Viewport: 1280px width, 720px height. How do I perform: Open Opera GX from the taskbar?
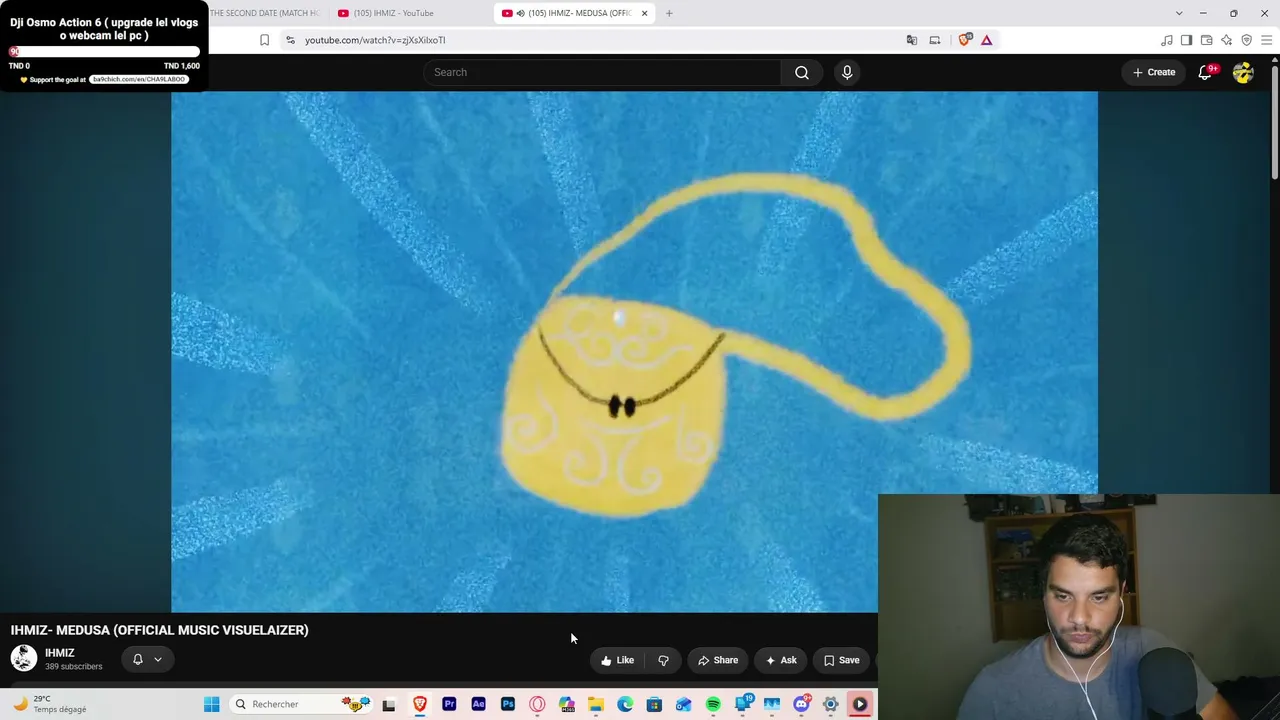coord(537,704)
